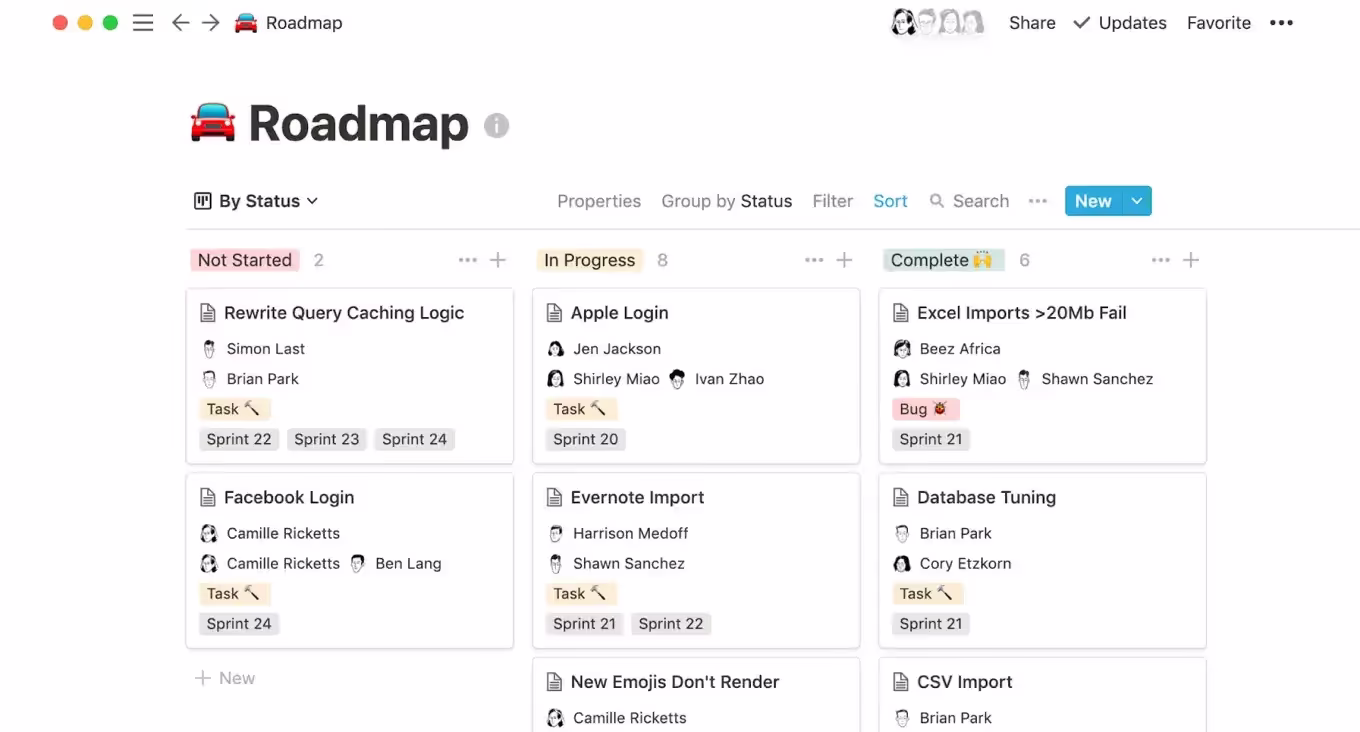Add a card with Not Started plus icon
1360x732 pixels.
coord(498,260)
